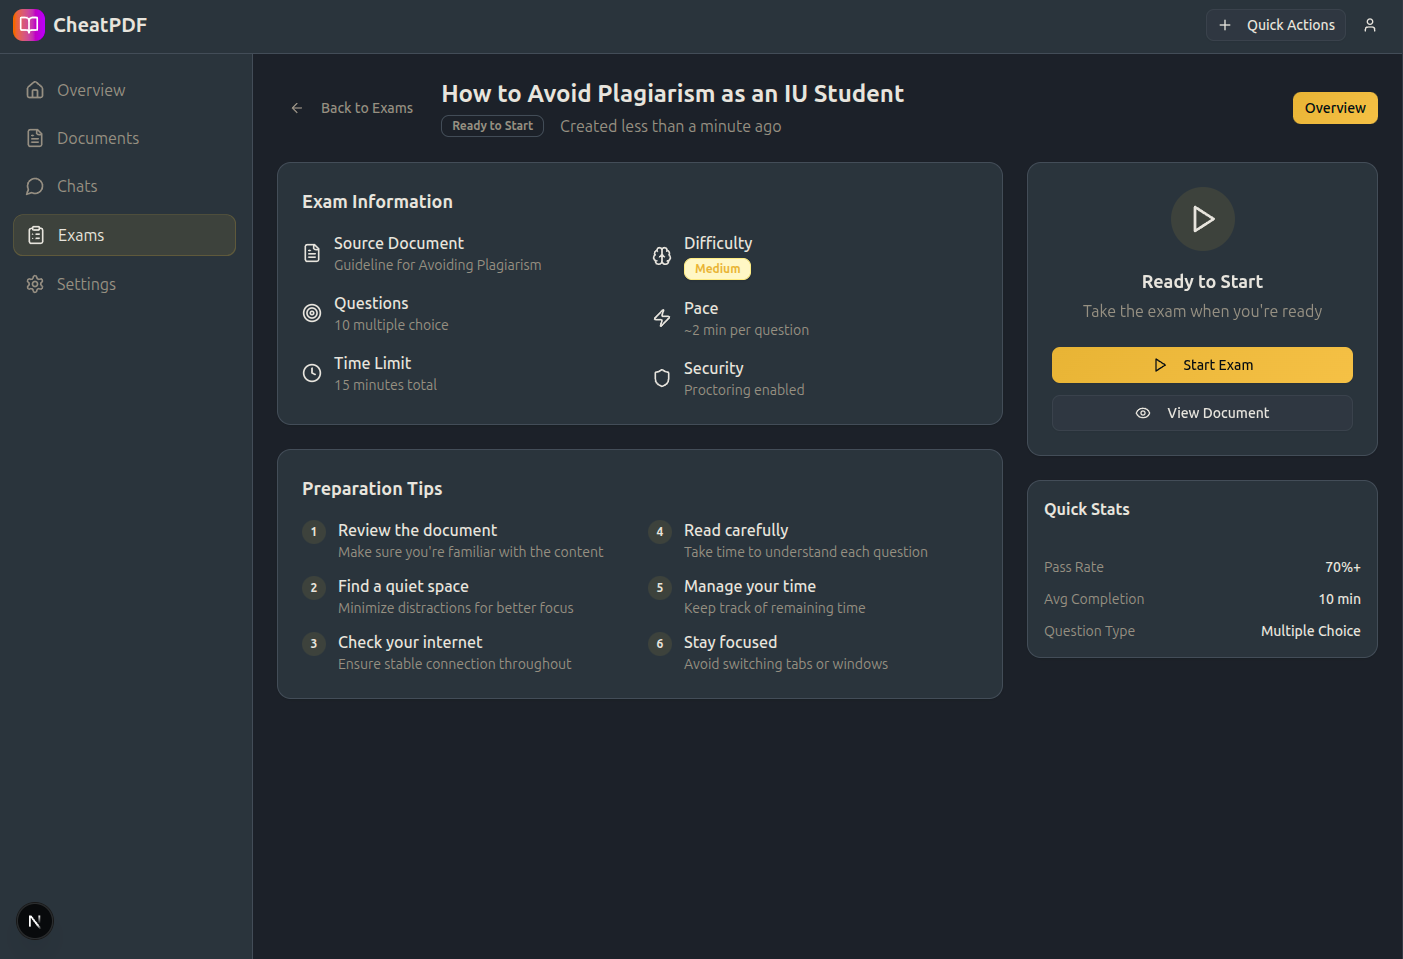This screenshot has width=1403, height=959.
Task: Click the '70%+' Pass Rate value
Action: tap(1343, 567)
